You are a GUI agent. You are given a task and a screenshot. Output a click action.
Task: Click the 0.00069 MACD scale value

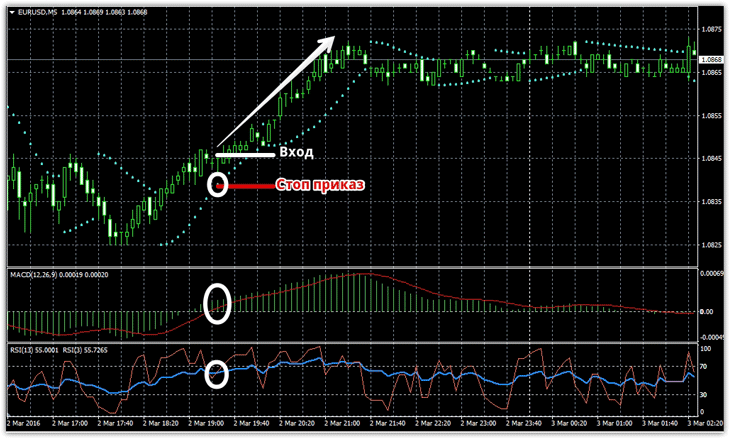click(x=713, y=274)
